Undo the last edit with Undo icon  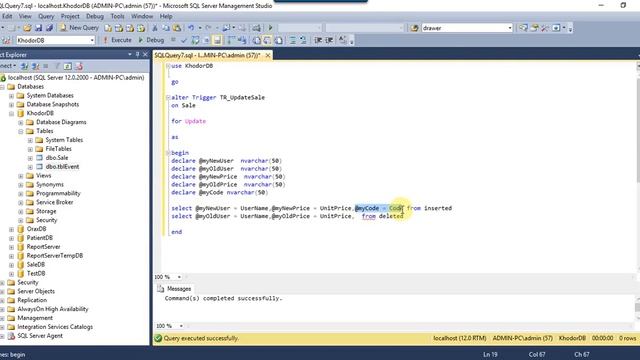point(191,28)
